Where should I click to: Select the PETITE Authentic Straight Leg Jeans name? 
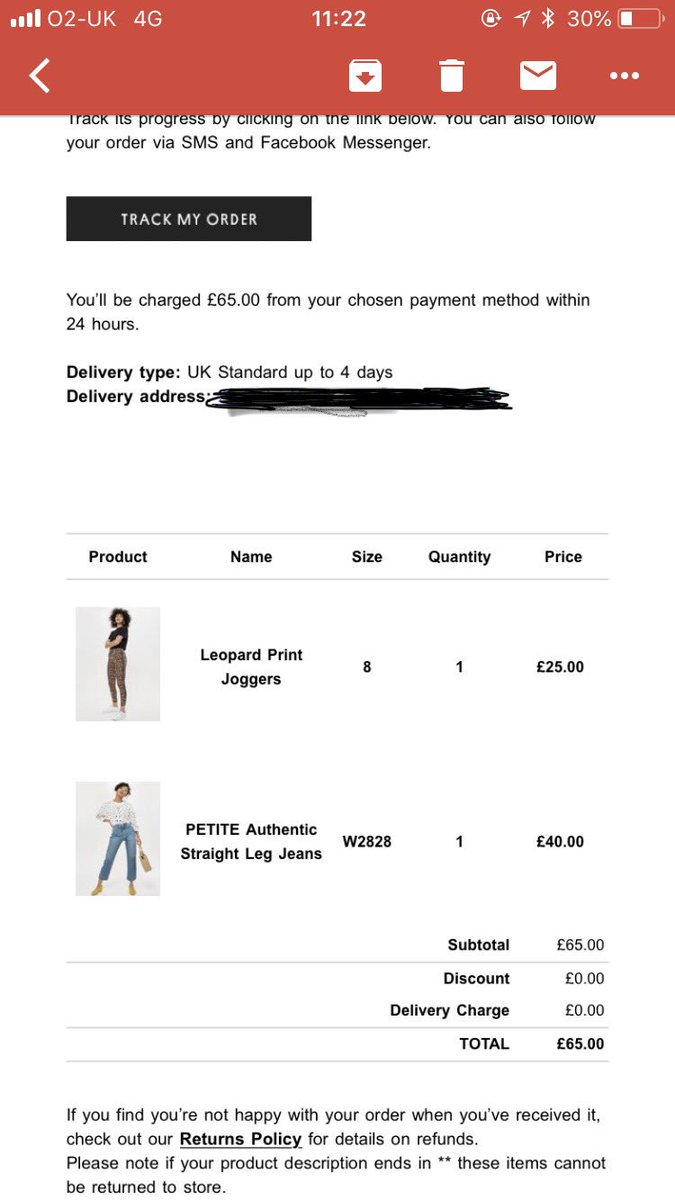[251, 842]
